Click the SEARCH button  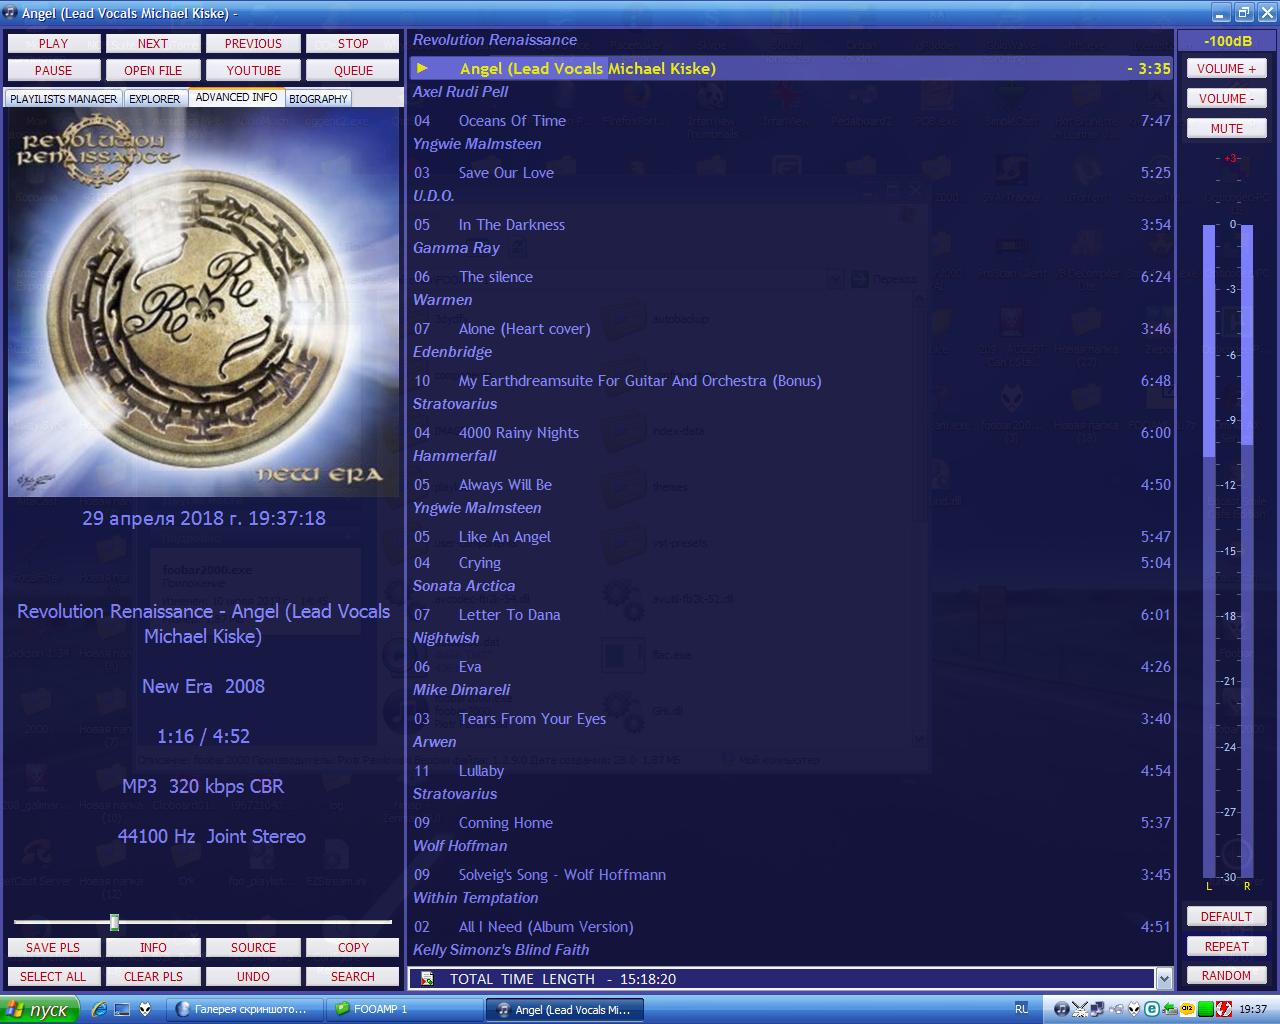(353, 976)
